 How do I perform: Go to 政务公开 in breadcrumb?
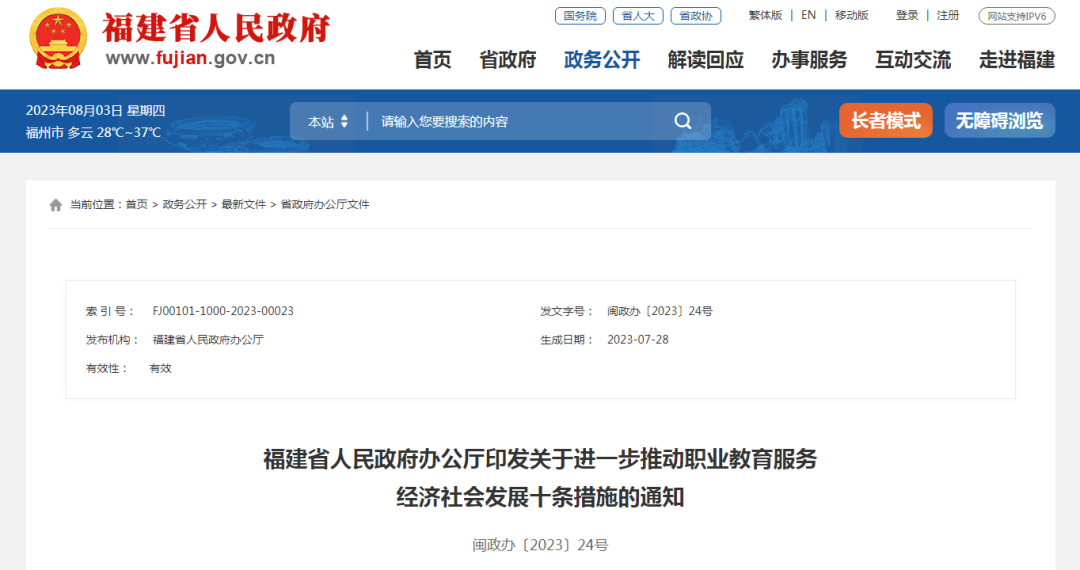tap(185, 204)
